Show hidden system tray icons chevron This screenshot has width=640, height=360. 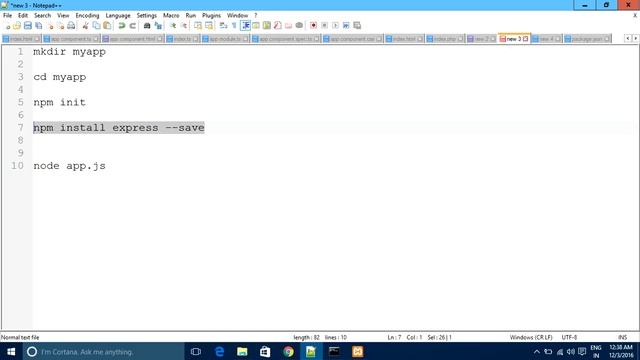(537, 351)
